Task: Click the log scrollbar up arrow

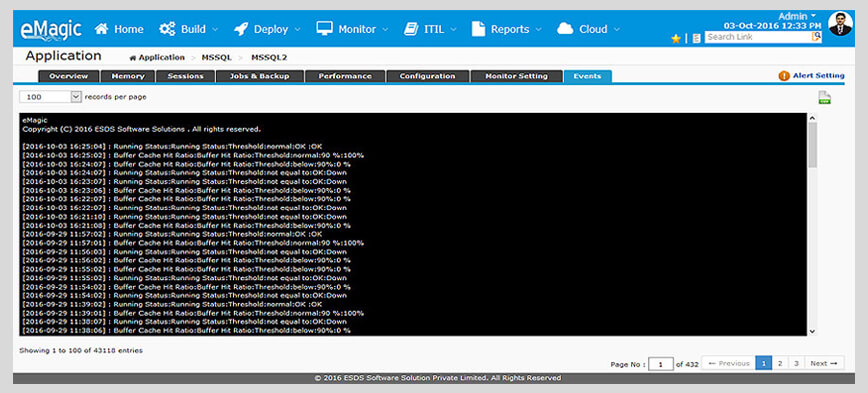Action: pos(812,118)
